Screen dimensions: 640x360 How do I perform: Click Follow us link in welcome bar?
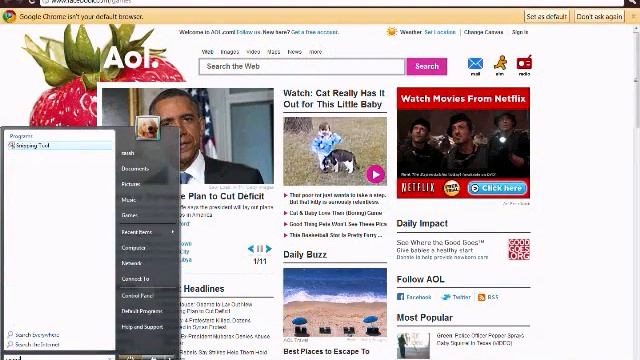(x=248, y=32)
